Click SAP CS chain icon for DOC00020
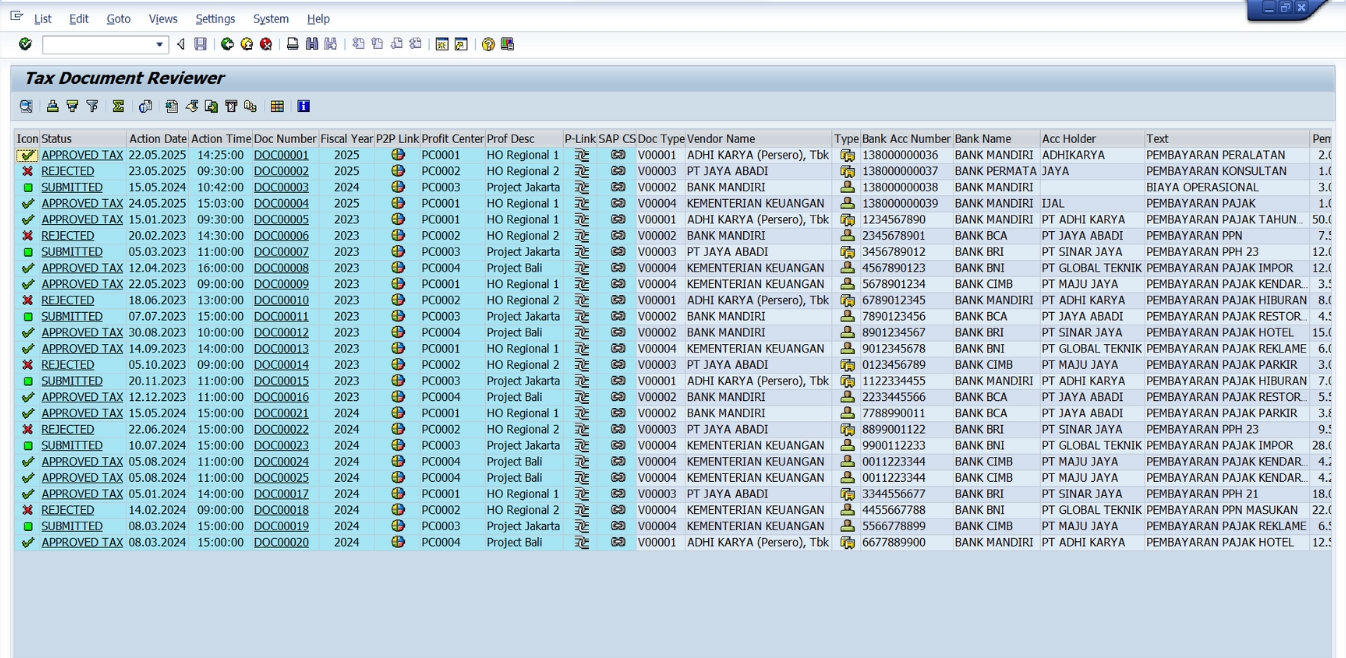Screen dimensions: 1346x658 [x=618, y=542]
